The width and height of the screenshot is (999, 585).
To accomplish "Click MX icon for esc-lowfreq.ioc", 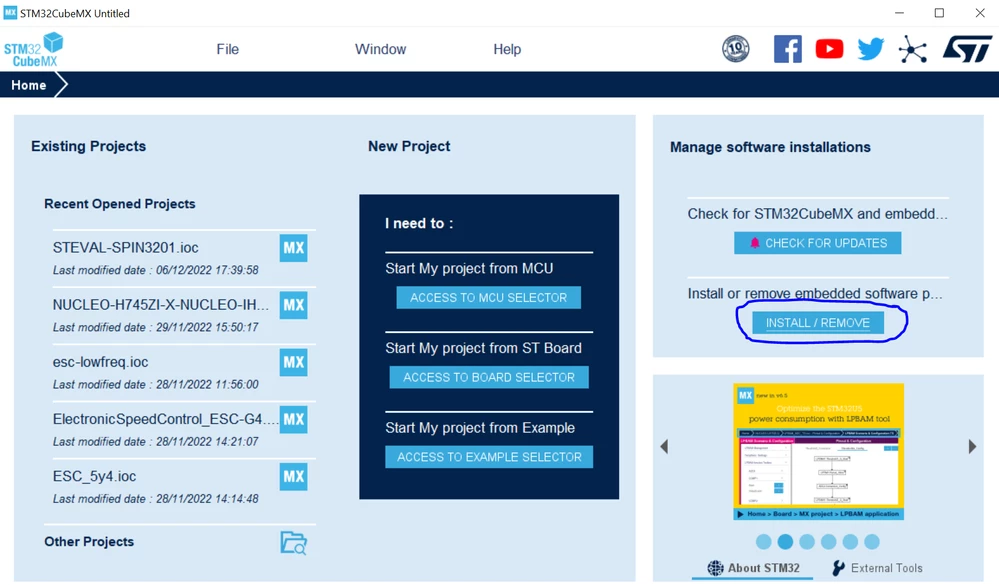I will point(294,363).
